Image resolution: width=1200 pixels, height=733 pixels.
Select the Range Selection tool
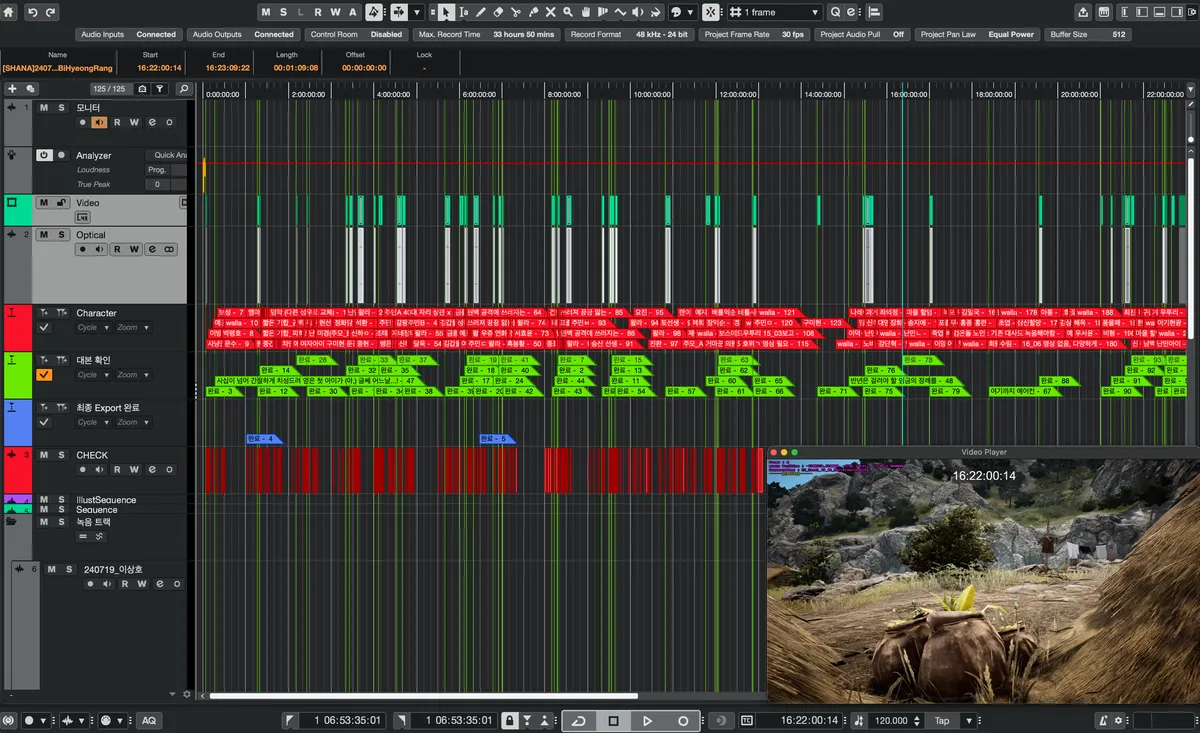pyautogui.click(x=464, y=12)
